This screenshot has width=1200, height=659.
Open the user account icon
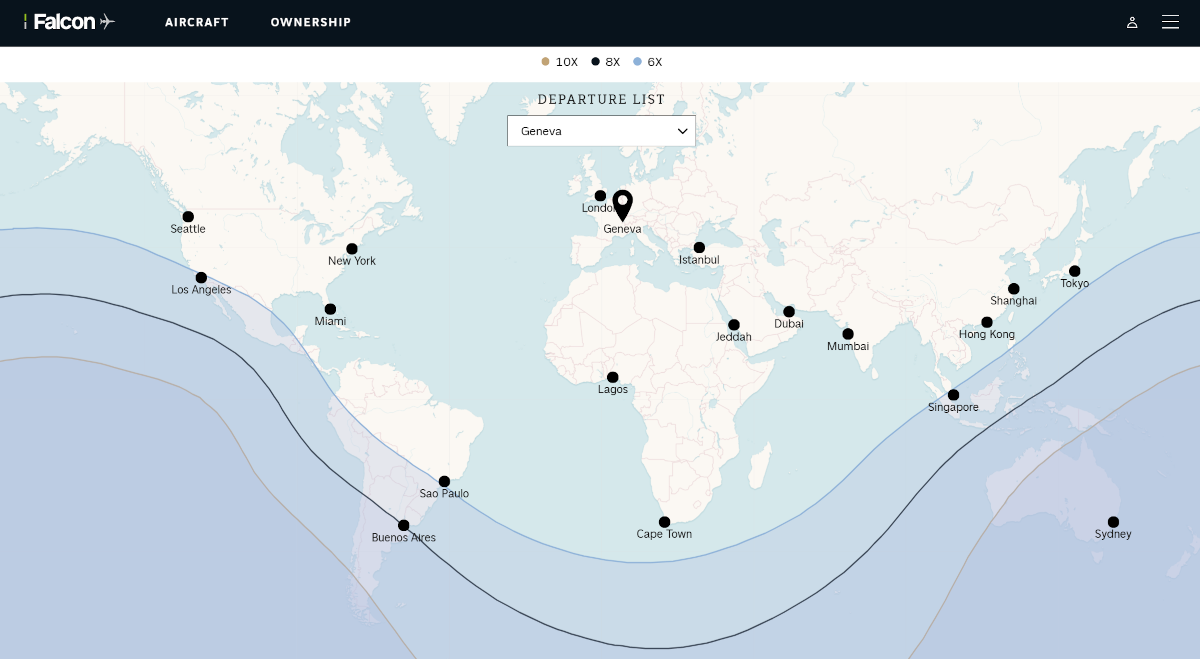coord(1132,22)
